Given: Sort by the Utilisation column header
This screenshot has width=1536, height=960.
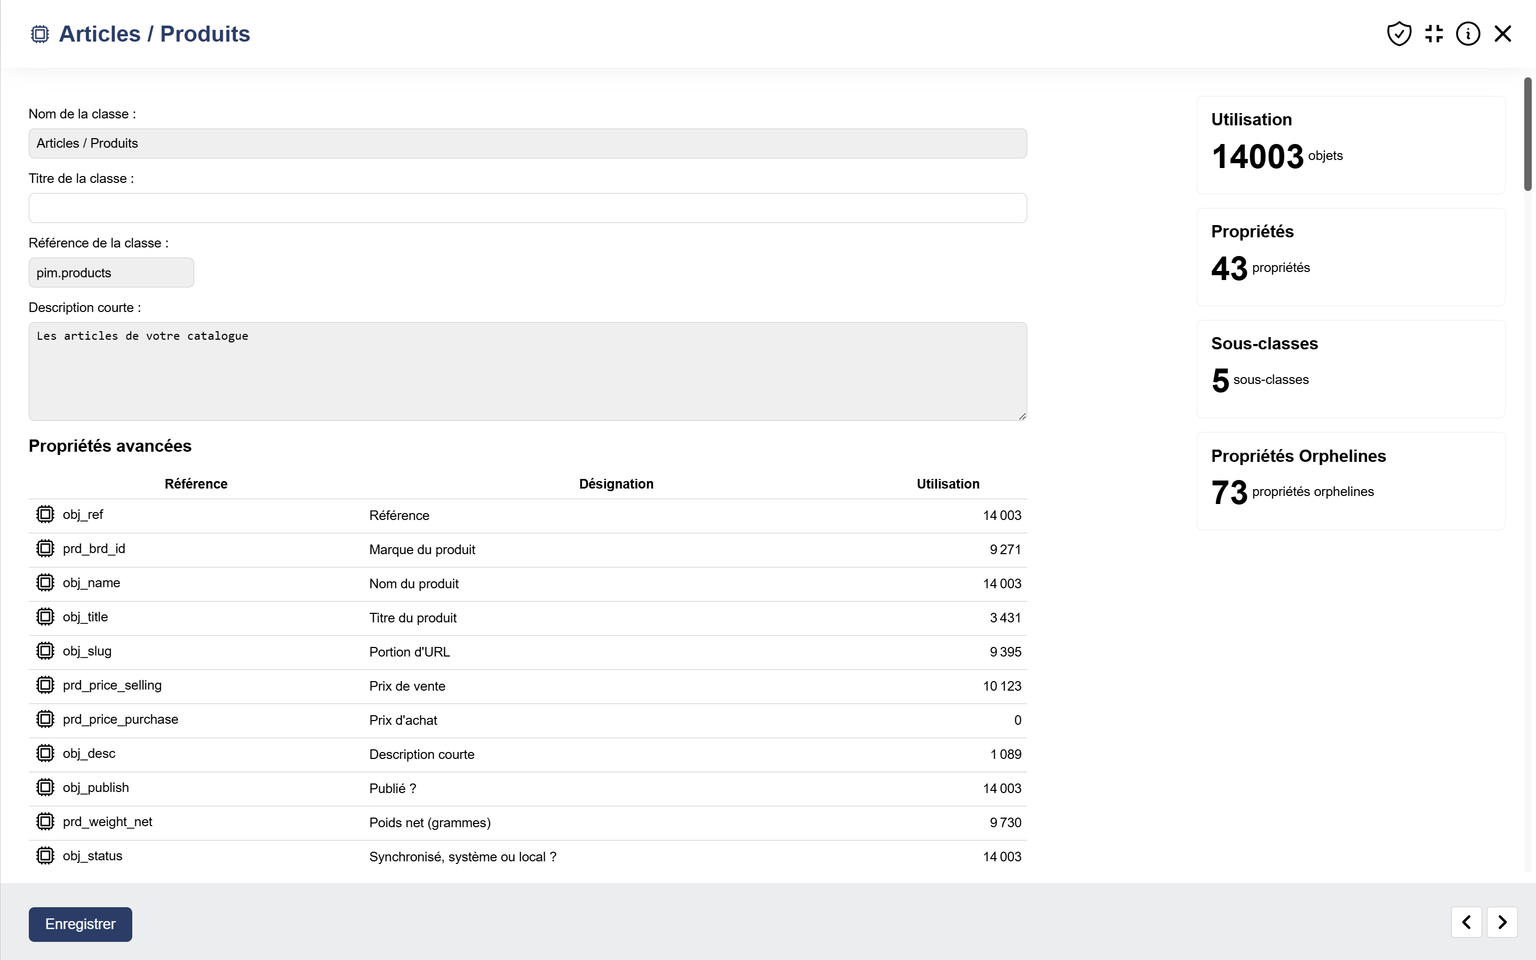Looking at the screenshot, I should (x=947, y=484).
